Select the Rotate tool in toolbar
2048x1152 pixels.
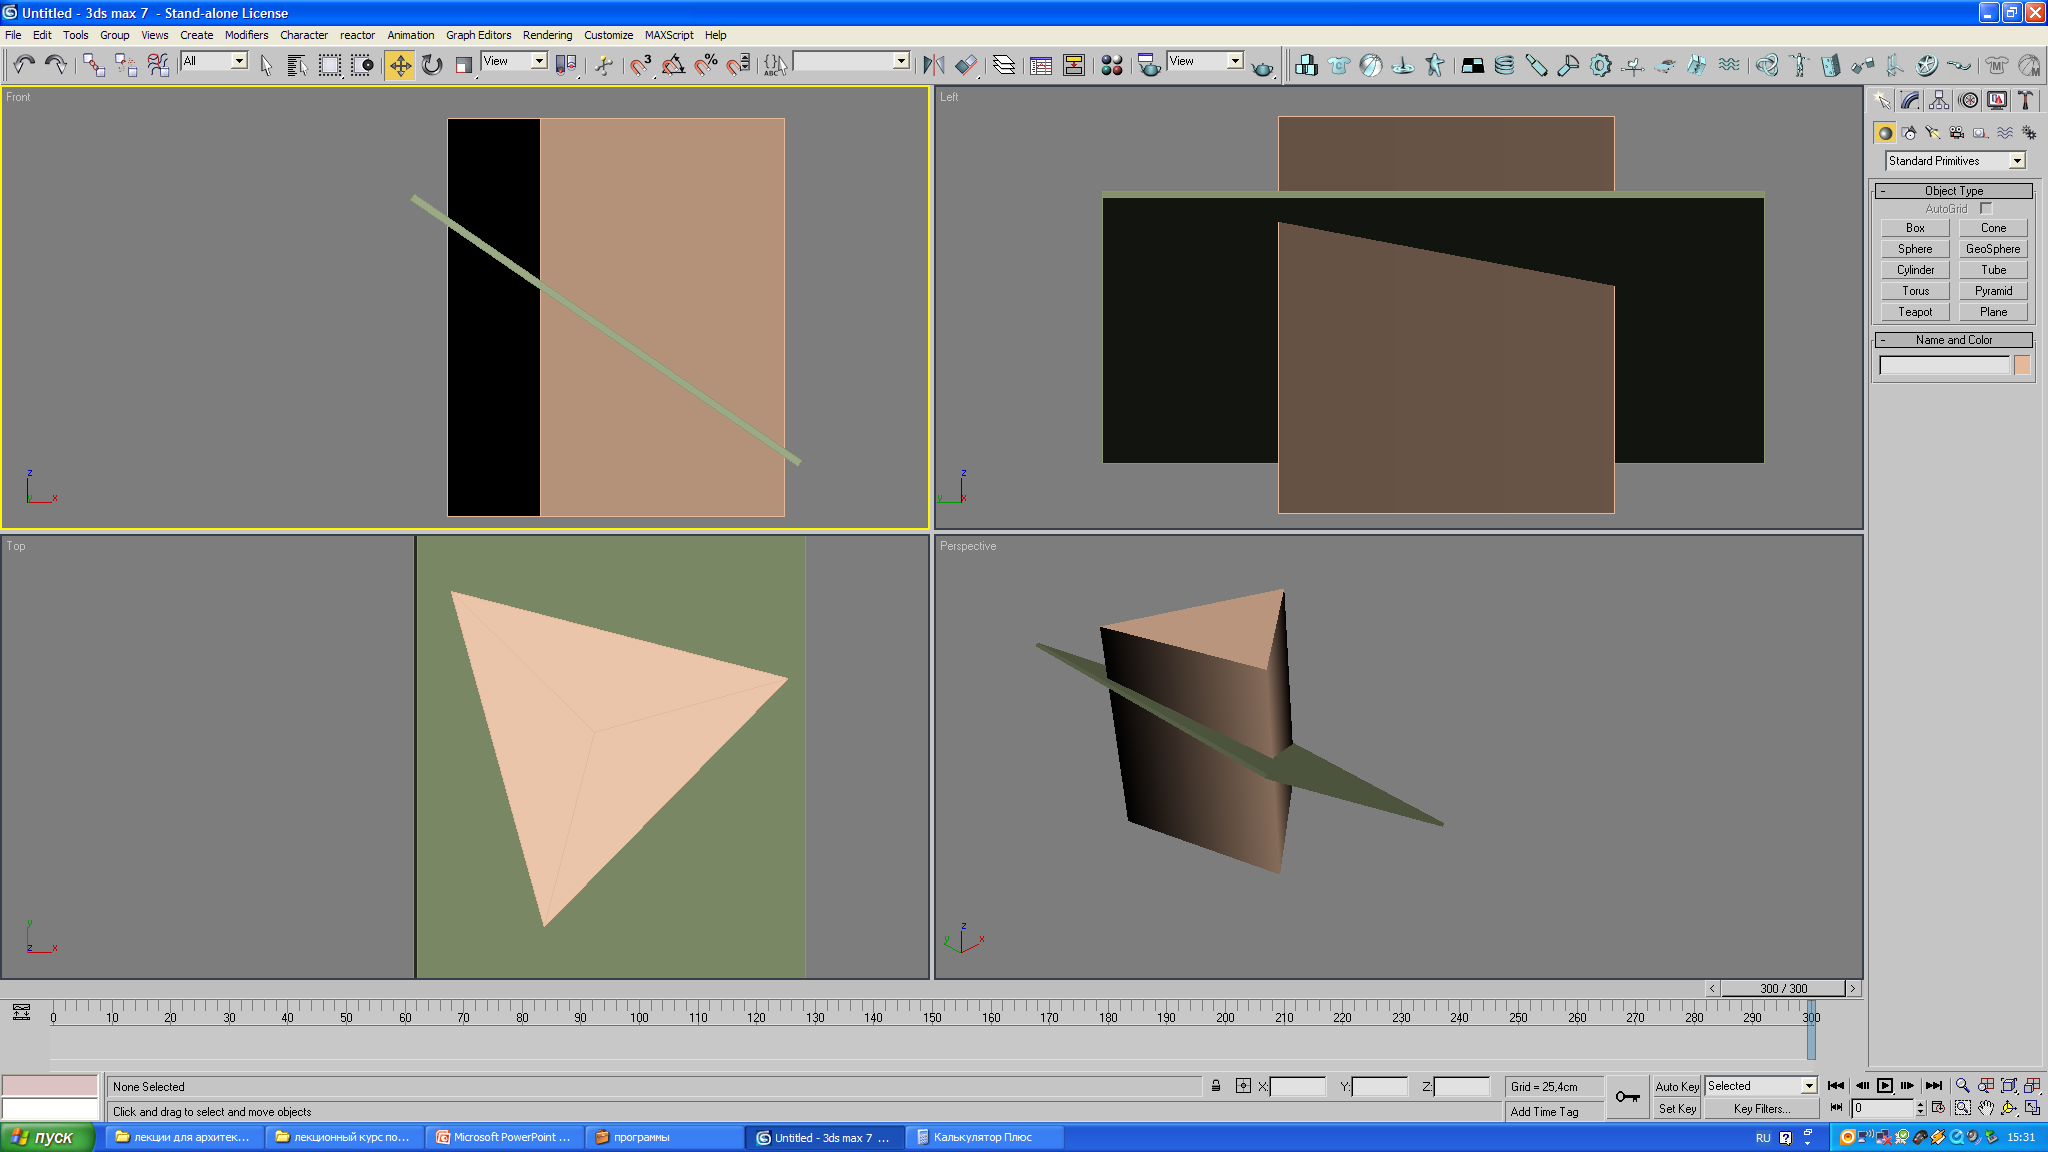click(x=432, y=65)
